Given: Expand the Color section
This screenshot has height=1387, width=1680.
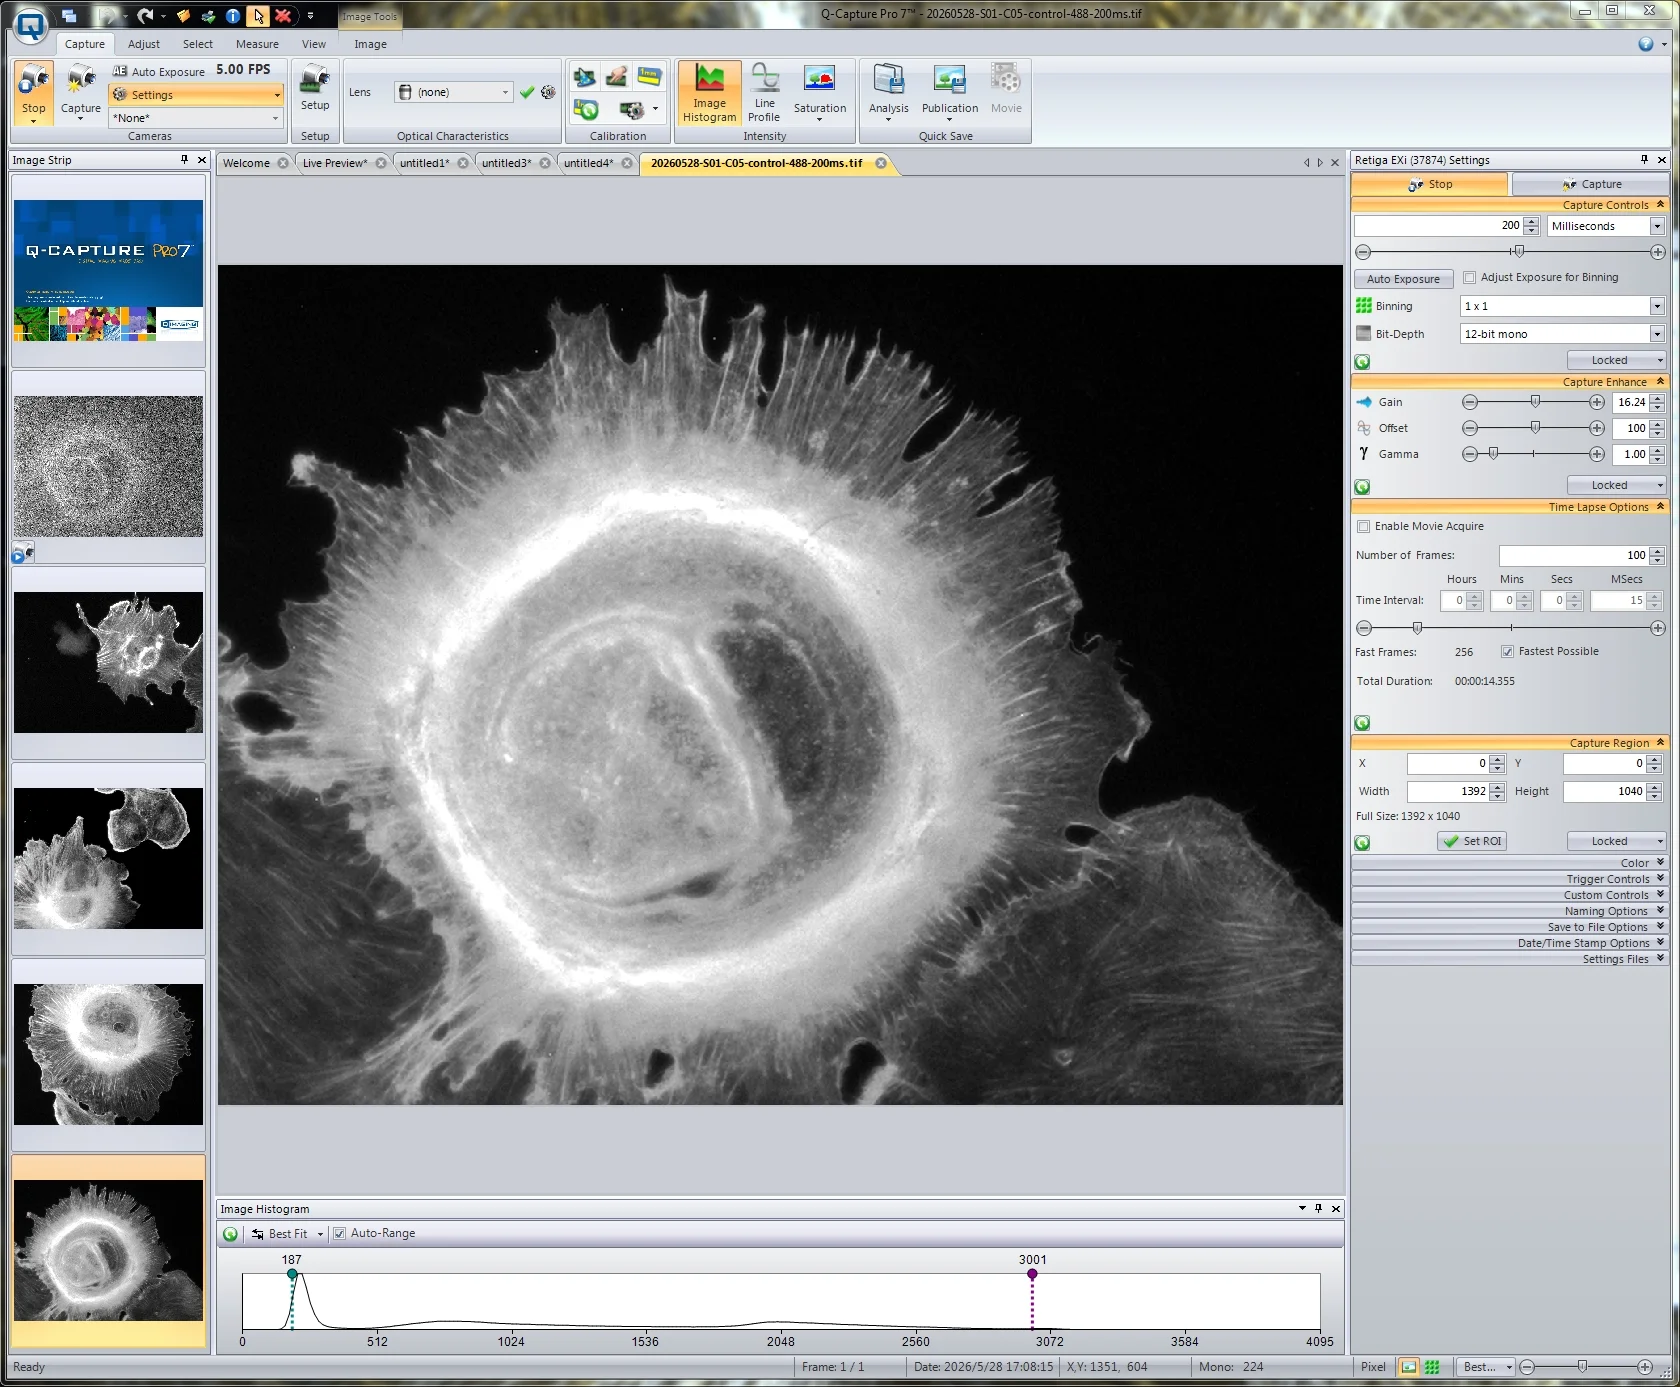Looking at the screenshot, I should click(1509, 863).
